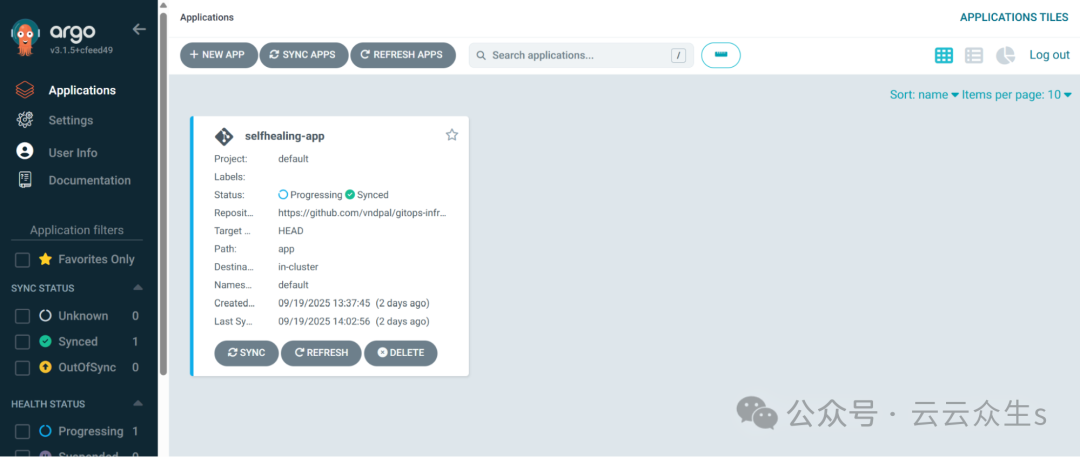Click the Log out link
Viewport: 1080px width, 457px height.
coord(1050,55)
